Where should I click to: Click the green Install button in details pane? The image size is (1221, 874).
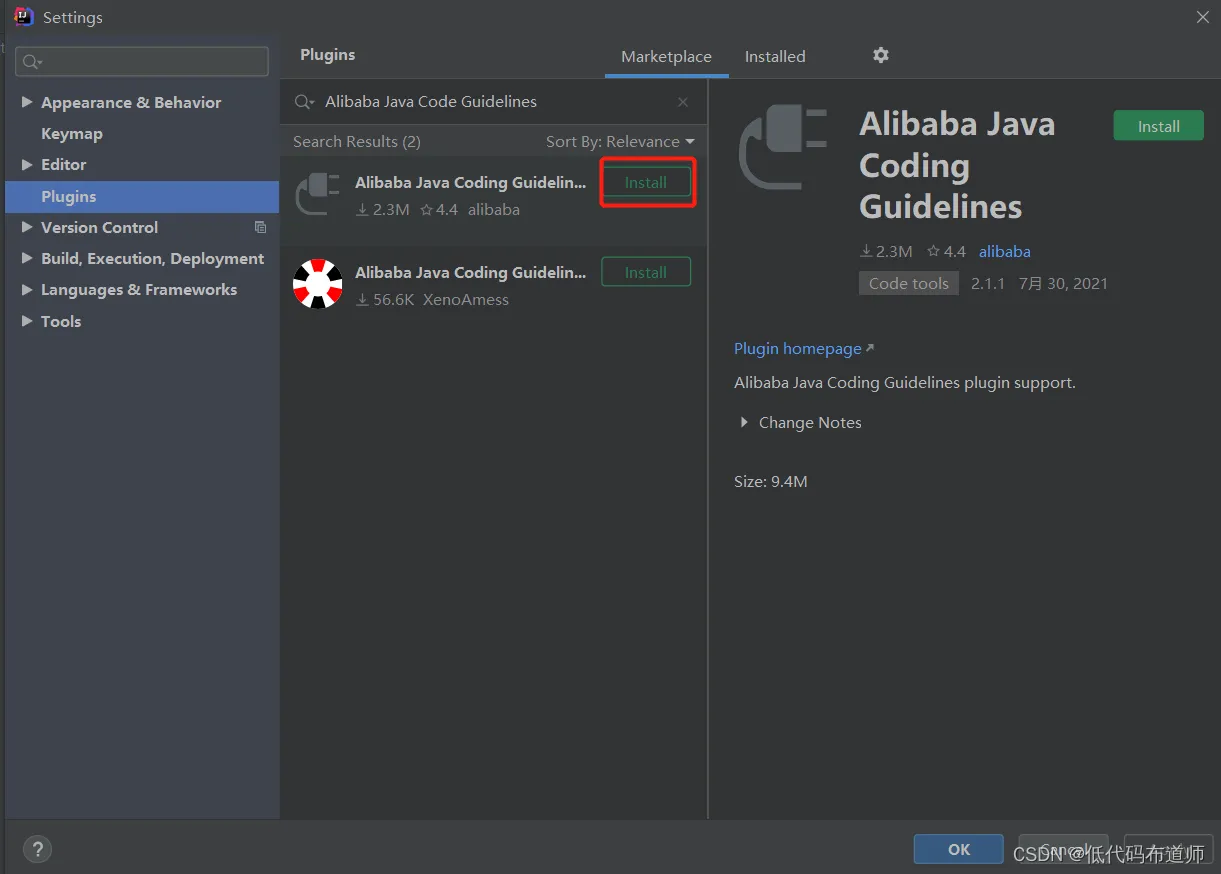pos(1158,126)
